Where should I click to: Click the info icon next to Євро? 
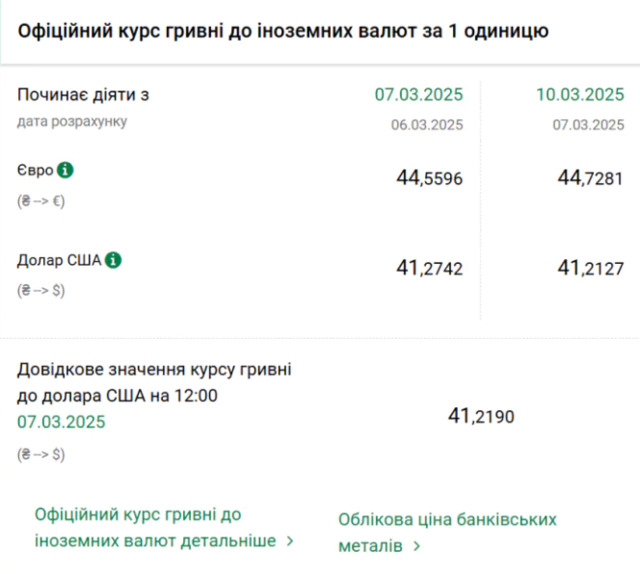tap(66, 170)
